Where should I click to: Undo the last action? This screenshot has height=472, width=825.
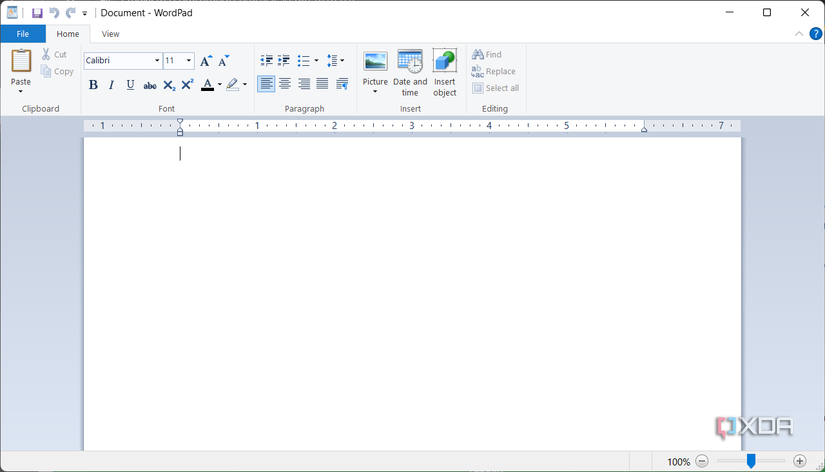[x=54, y=13]
